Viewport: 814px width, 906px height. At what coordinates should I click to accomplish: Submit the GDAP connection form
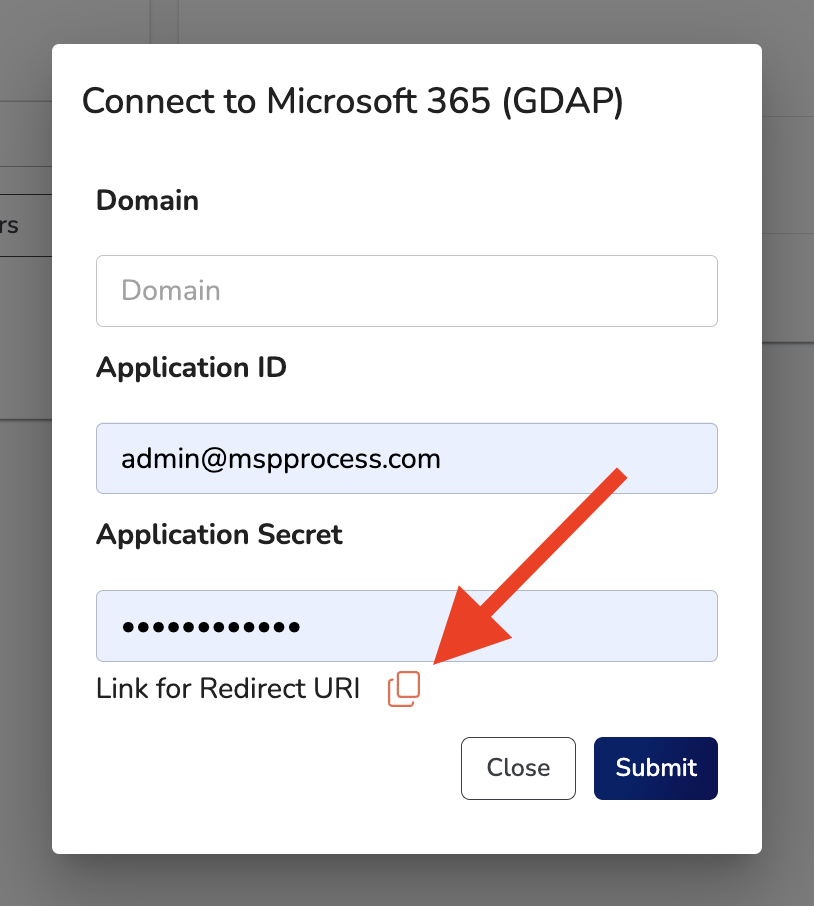655,768
